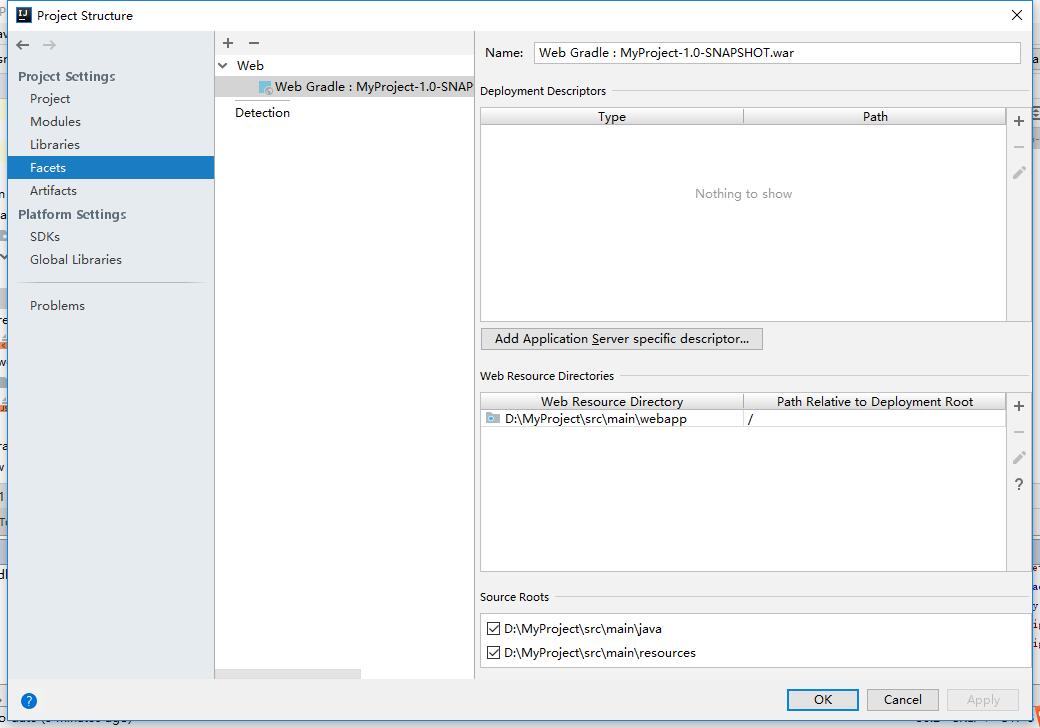Select Detection item in facets list

[262, 113]
